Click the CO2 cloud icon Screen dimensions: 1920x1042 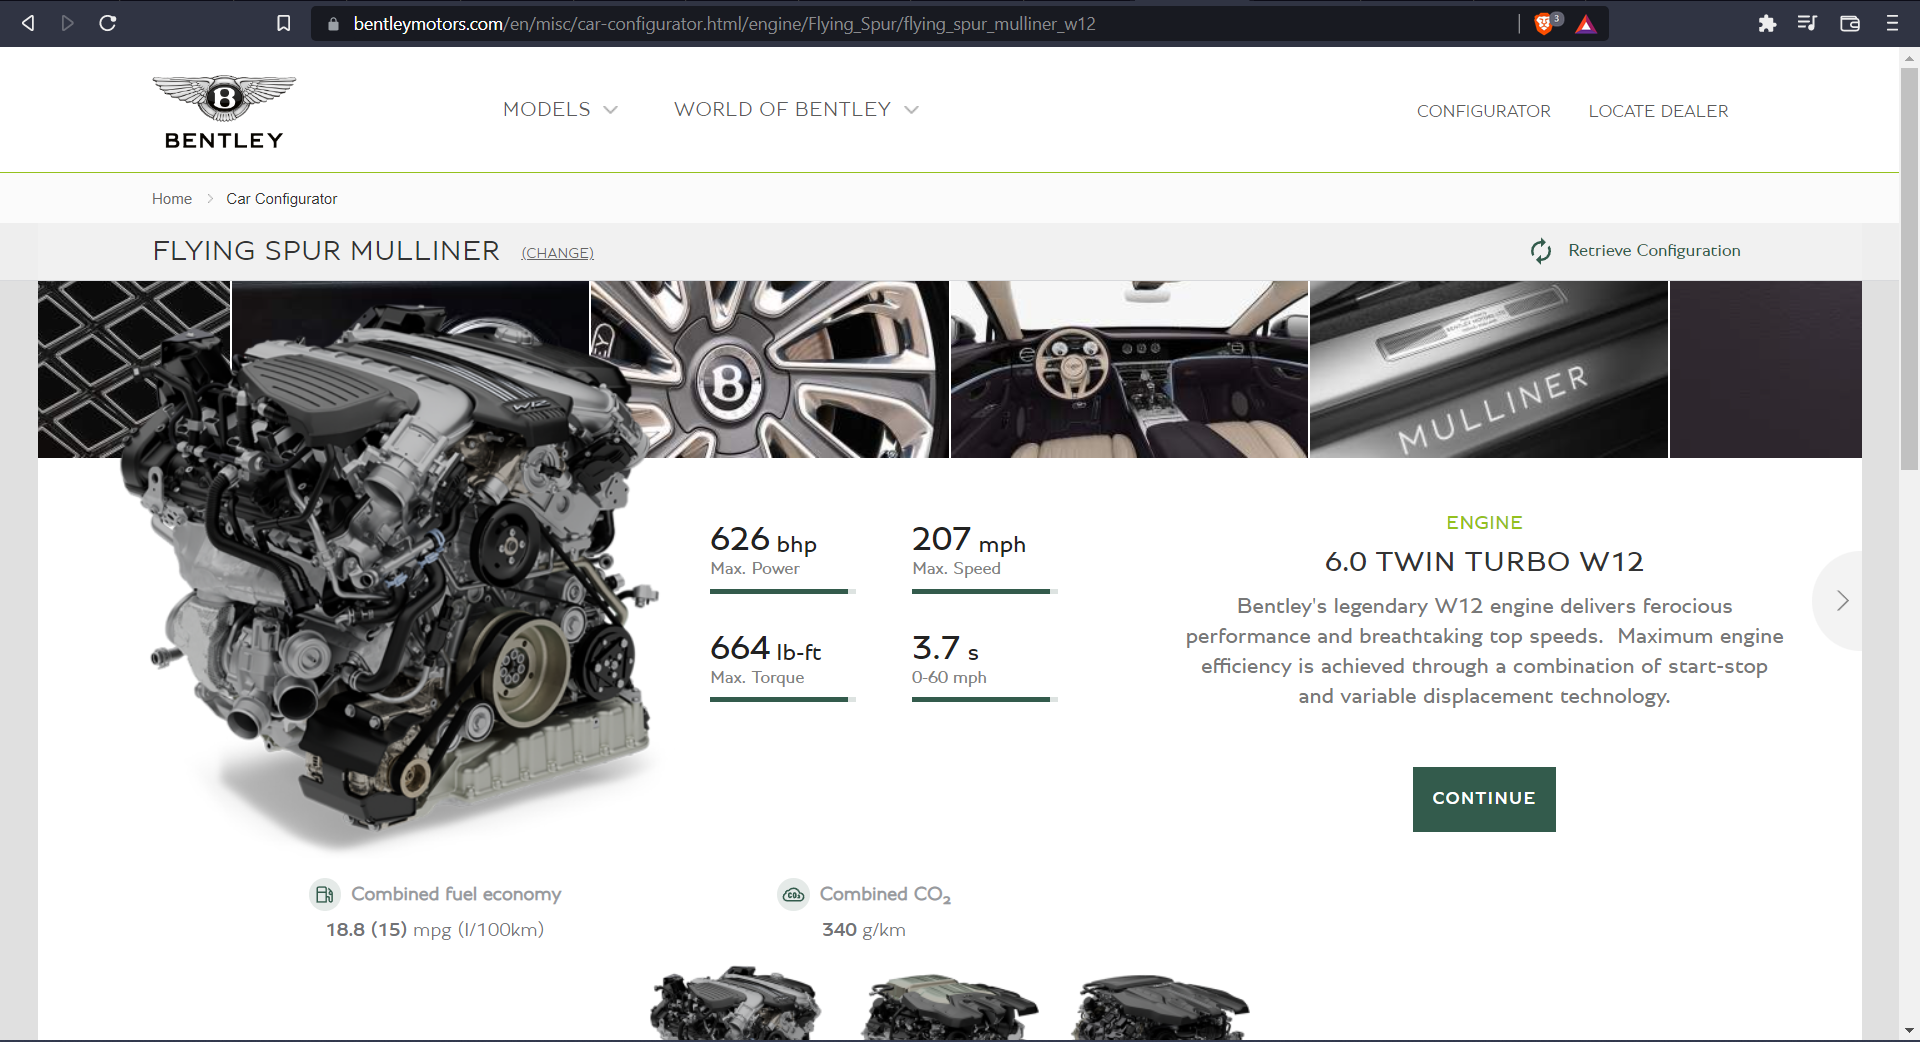(x=792, y=894)
